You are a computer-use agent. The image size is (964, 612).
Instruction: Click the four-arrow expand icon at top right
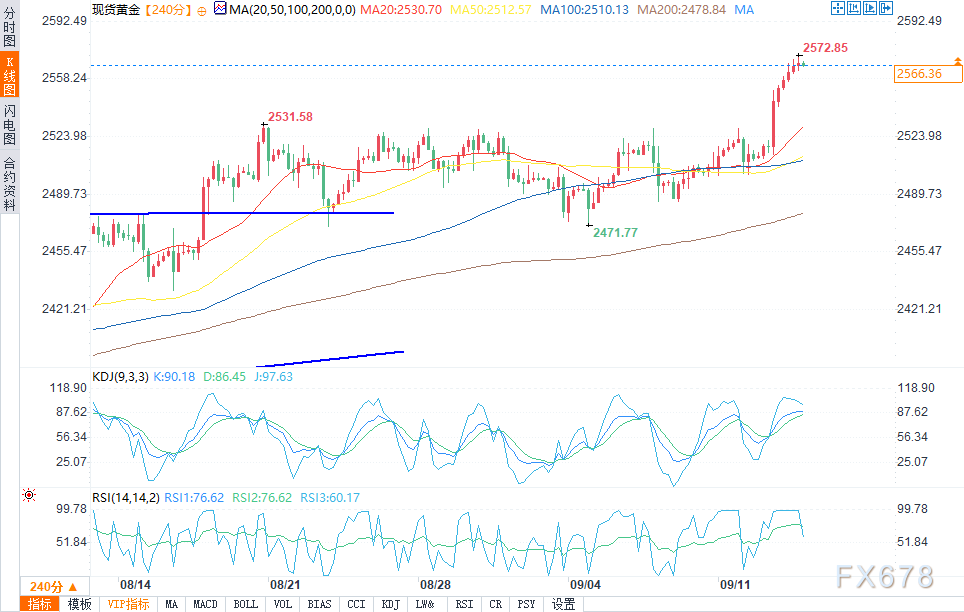[838, 9]
